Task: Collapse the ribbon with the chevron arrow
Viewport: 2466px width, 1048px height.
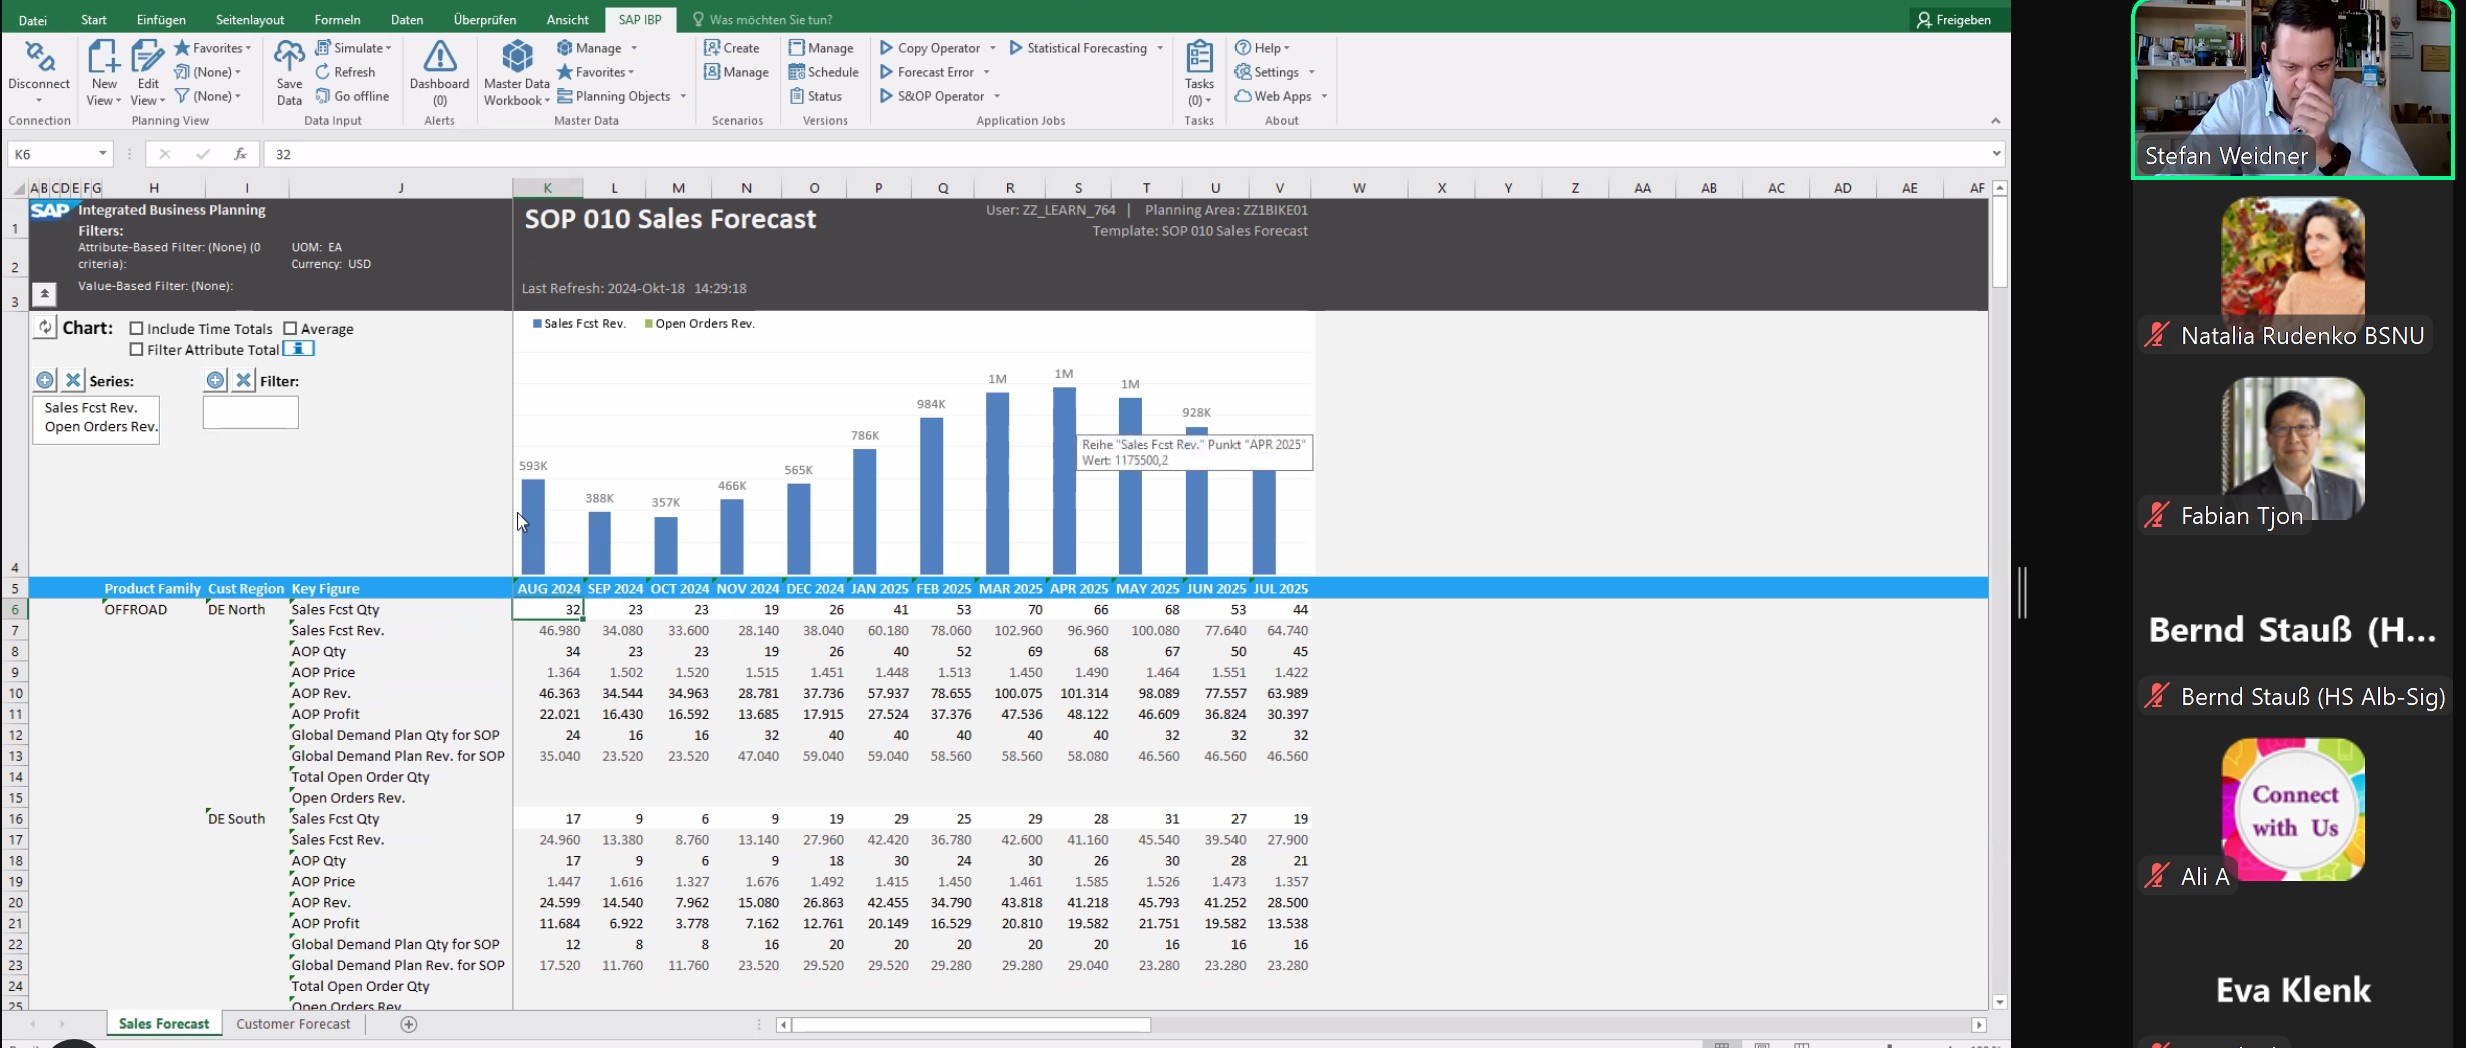Action: pyautogui.click(x=1995, y=121)
